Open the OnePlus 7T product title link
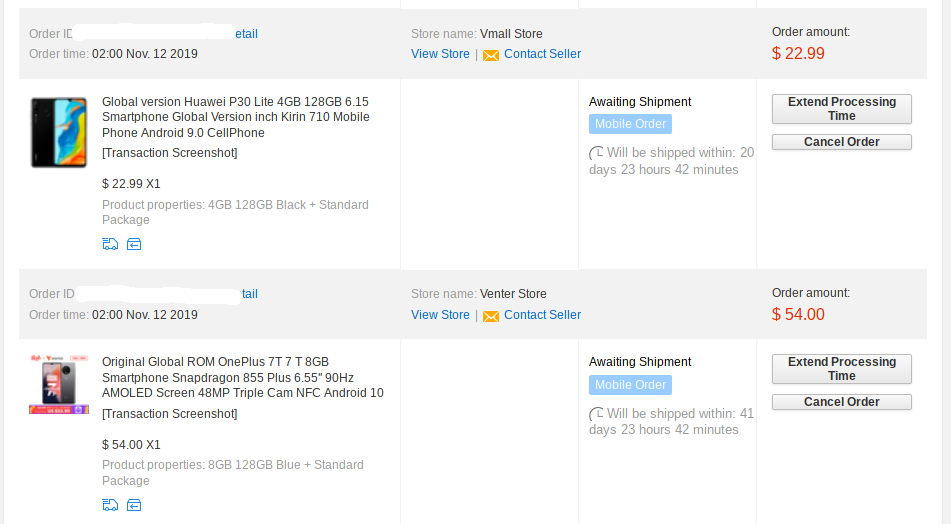This screenshot has width=951, height=524. tap(243, 377)
